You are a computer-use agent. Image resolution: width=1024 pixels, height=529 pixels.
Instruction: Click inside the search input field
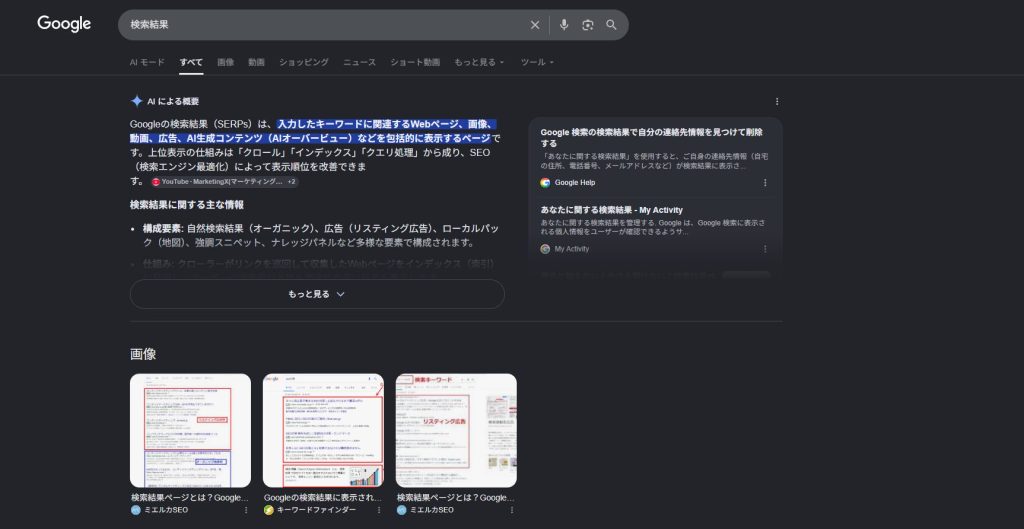tap(327, 25)
